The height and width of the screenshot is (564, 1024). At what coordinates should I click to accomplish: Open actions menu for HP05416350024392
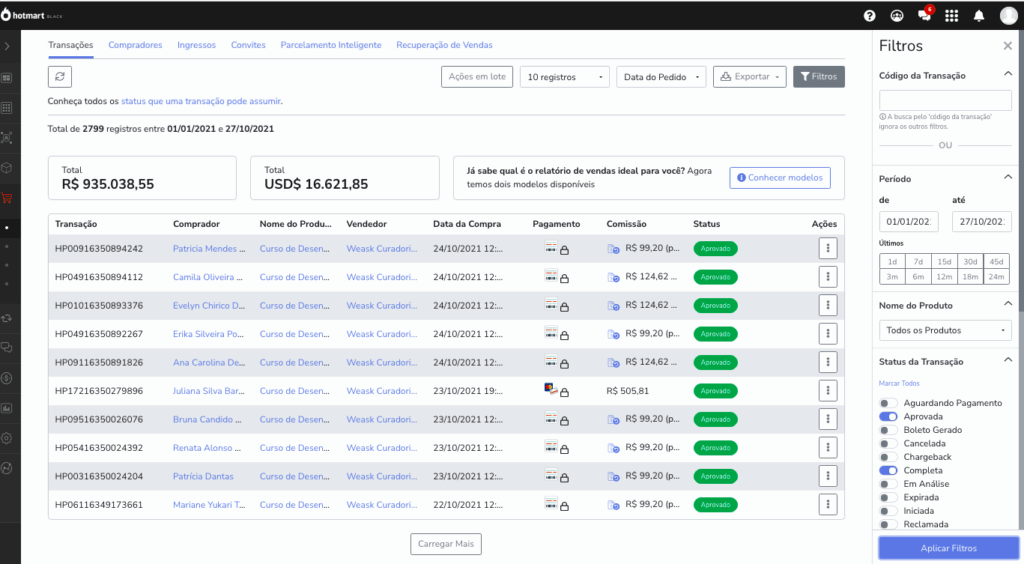coord(828,447)
